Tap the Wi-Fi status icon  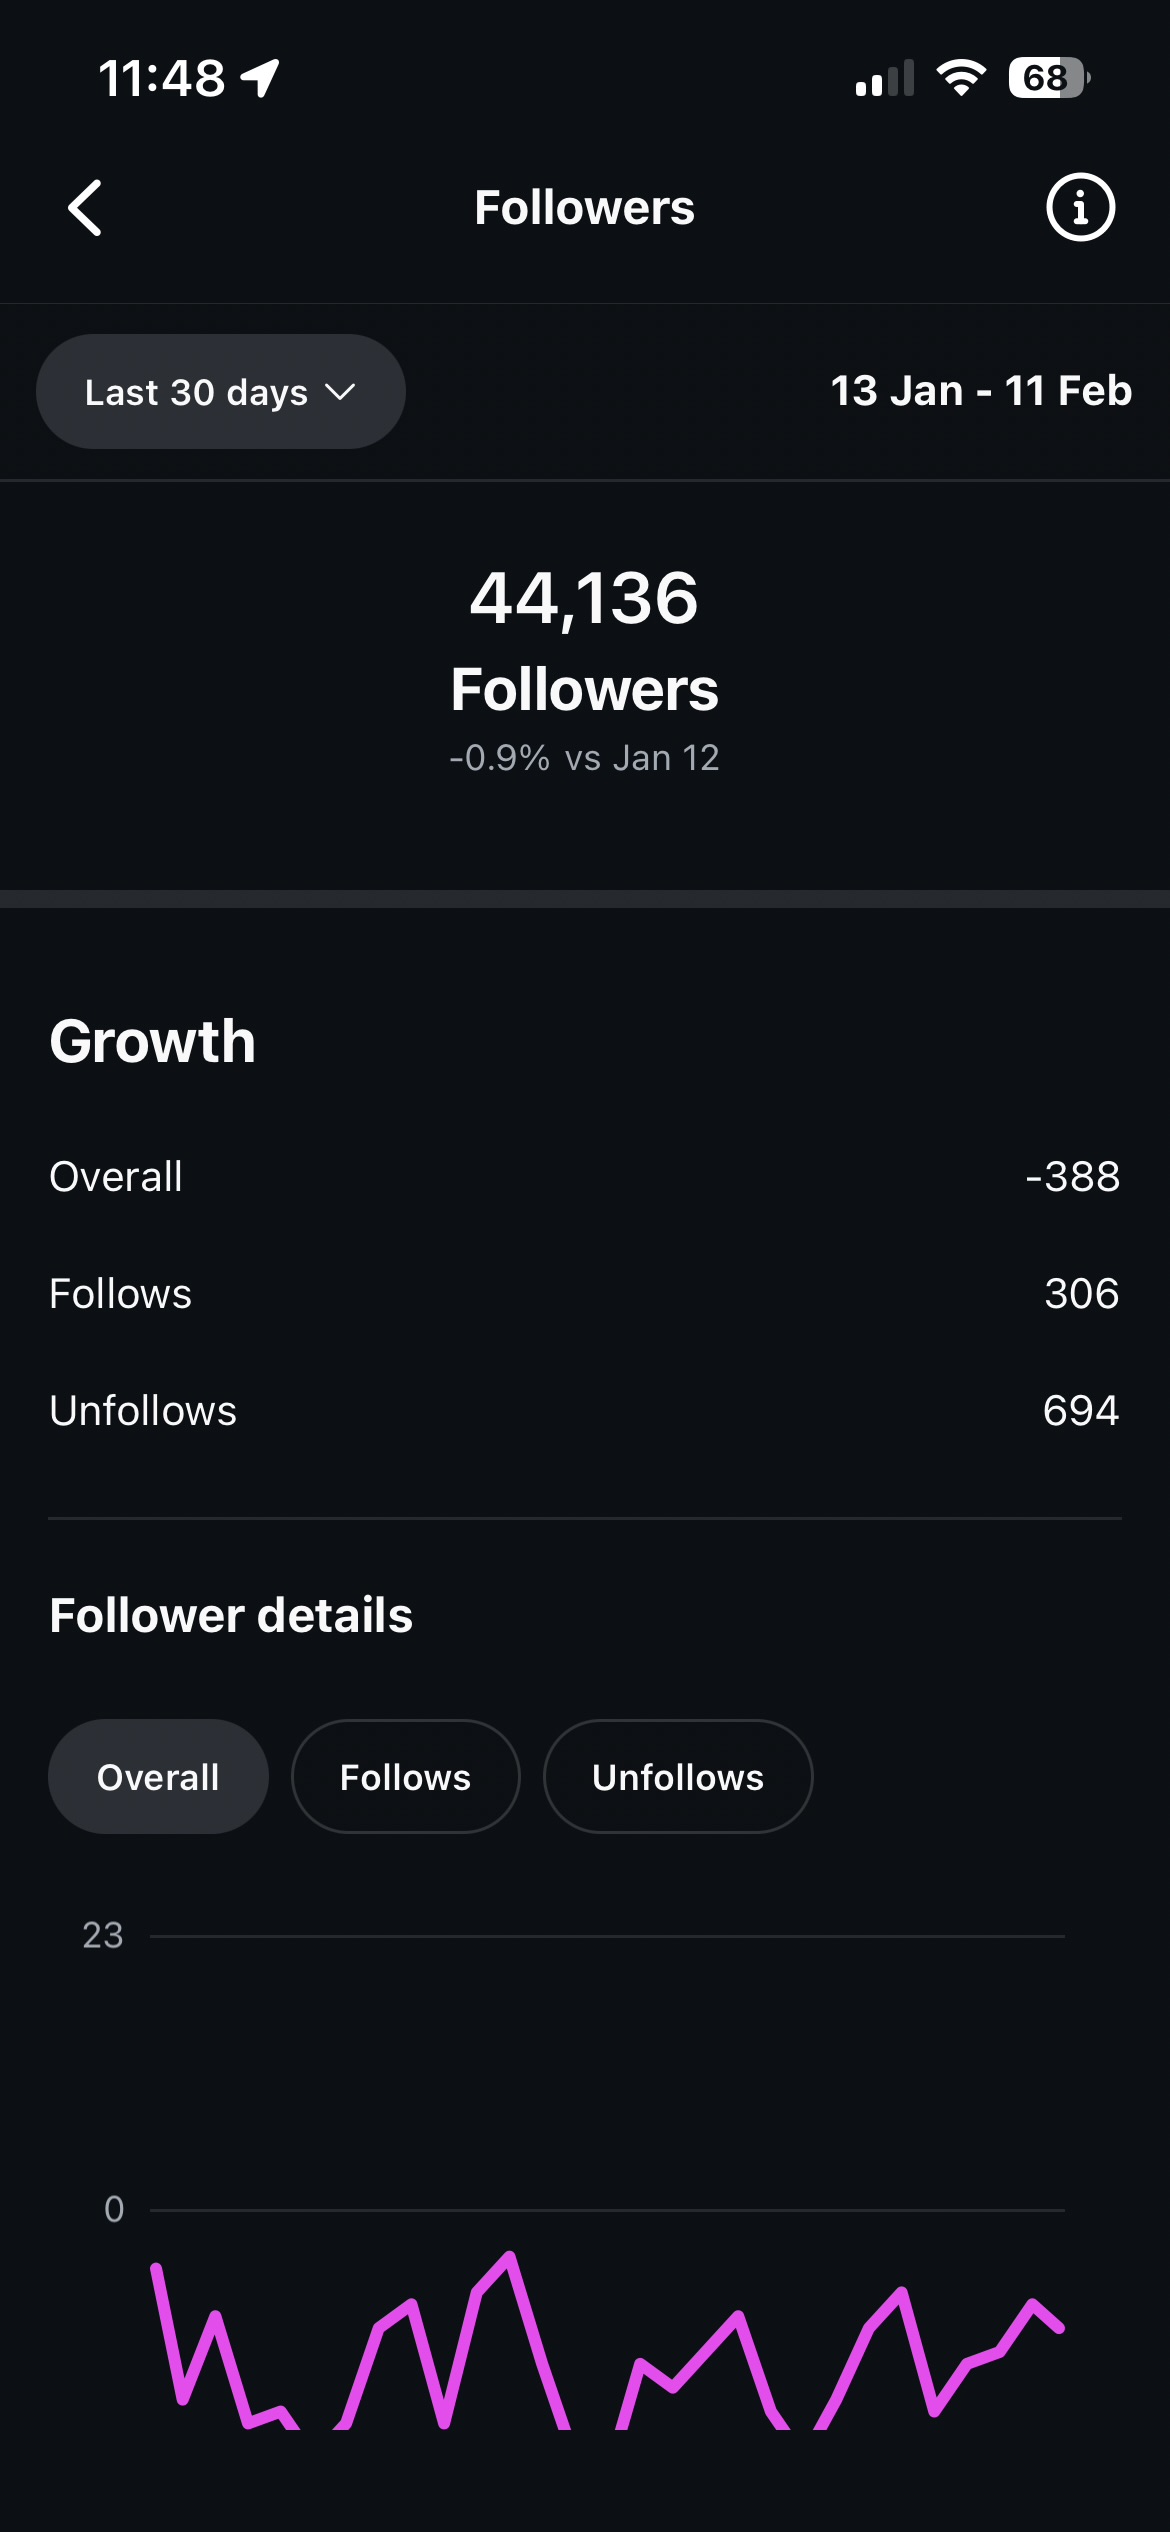point(961,78)
